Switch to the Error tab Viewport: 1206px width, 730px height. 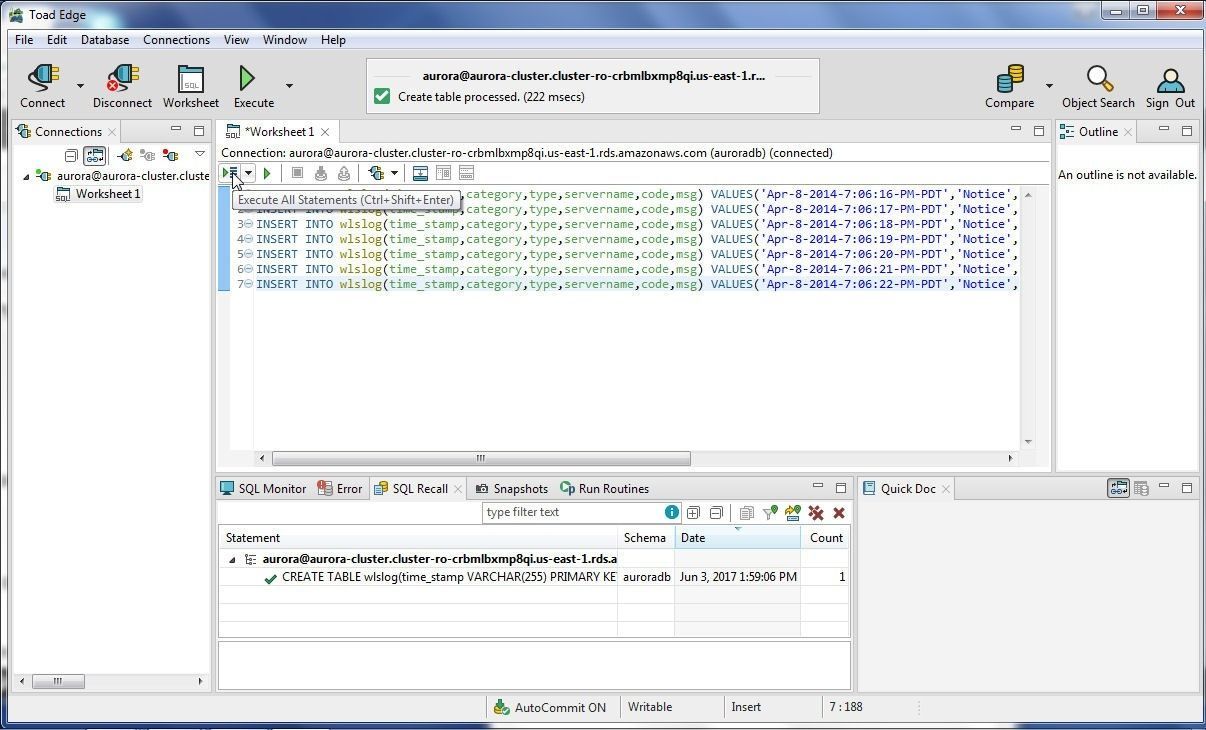click(340, 489)
